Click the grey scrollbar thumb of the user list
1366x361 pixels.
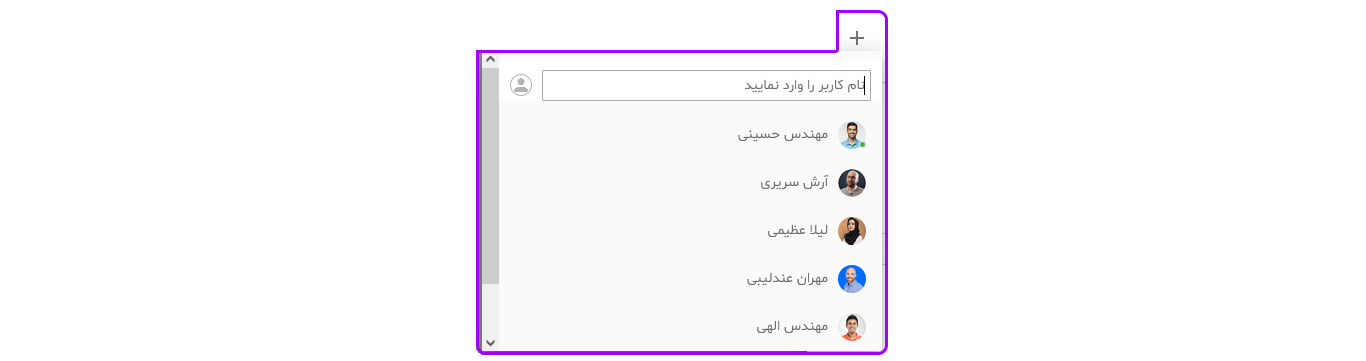(490, 175)
